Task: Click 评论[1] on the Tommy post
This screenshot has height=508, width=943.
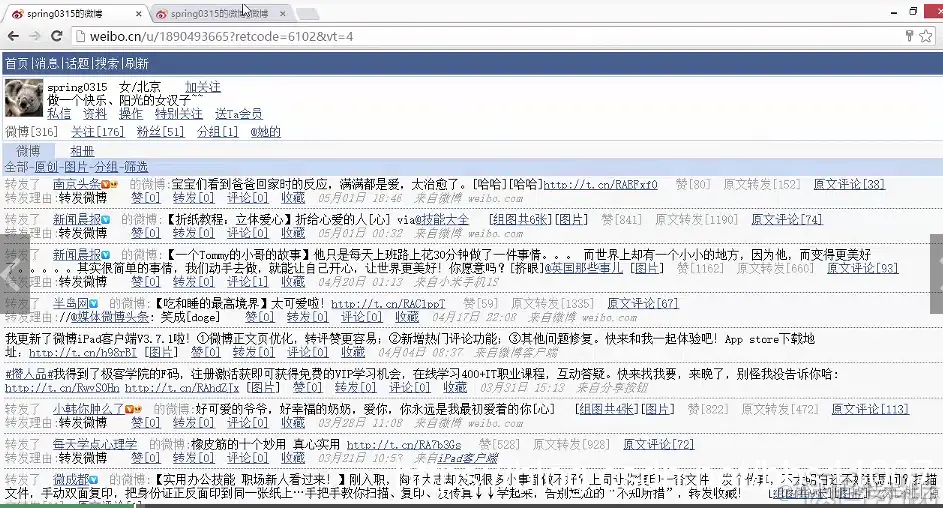Action: point(248,281)
